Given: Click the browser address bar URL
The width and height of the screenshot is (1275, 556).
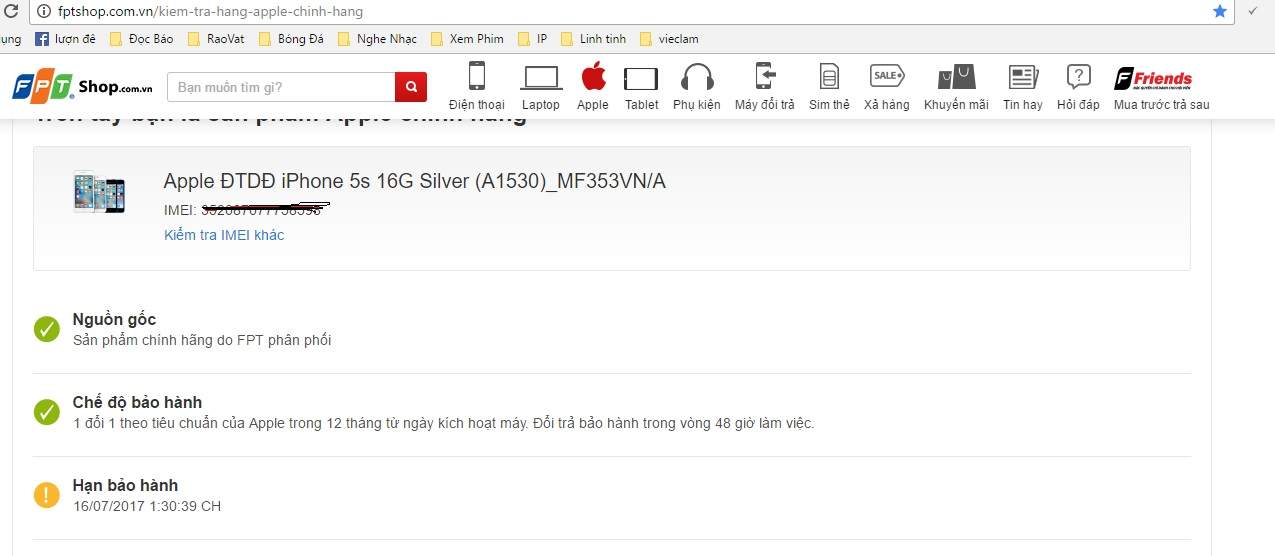Looking at the screenshot, I should (211, 12).
